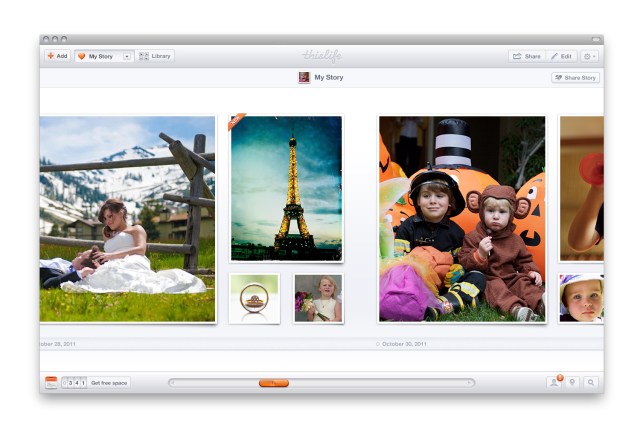
Task: Click the location pin icon
Action: click(x=572, y=382)
